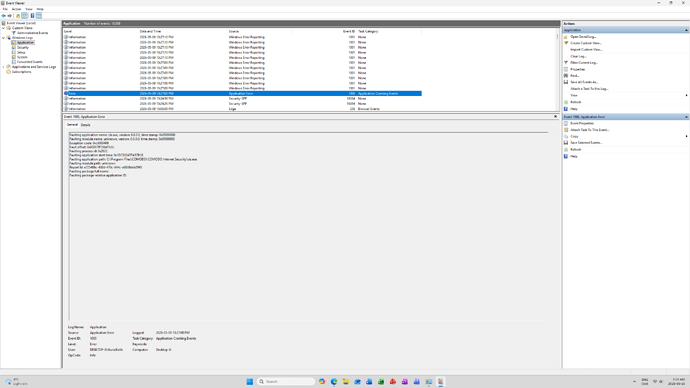690x388 pixels.
Task: Click Import Custom View action
Action: point(586,50)
